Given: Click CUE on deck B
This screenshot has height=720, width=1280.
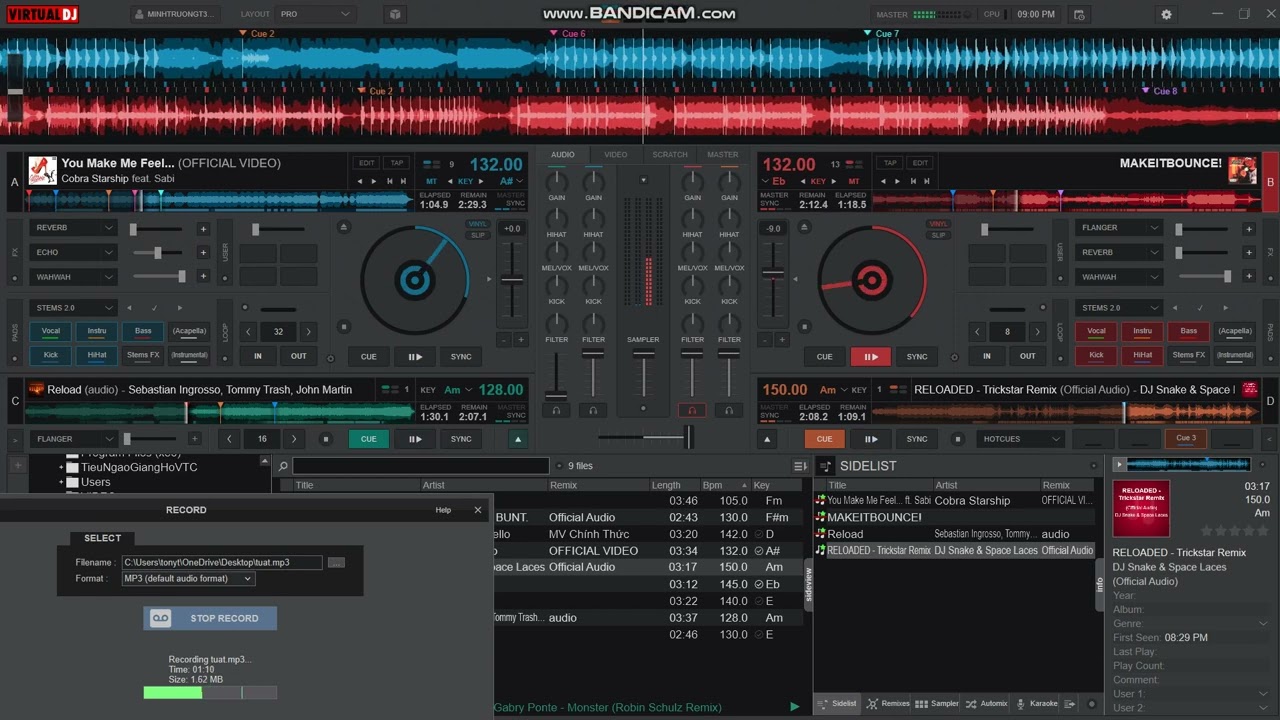Looking at the screenshot, I should [824, 356].
